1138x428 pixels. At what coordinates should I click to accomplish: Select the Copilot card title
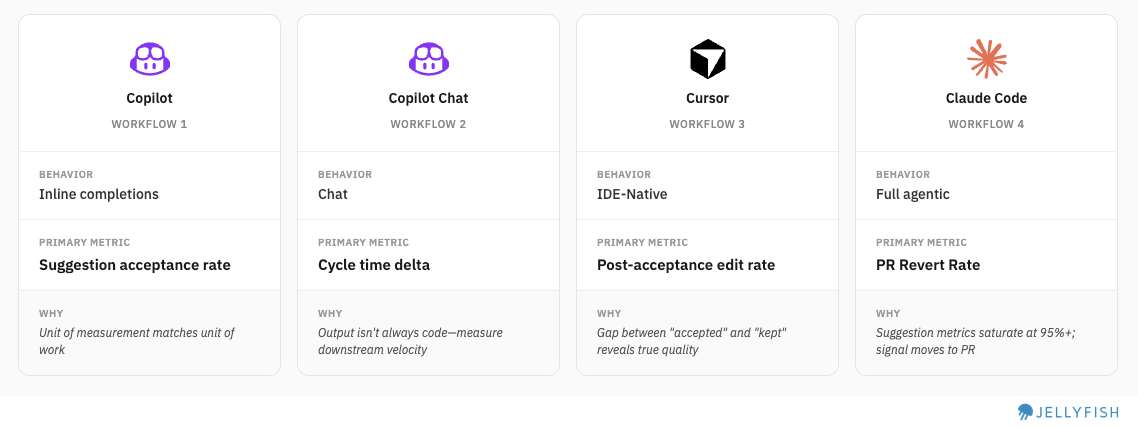(149, 98)
